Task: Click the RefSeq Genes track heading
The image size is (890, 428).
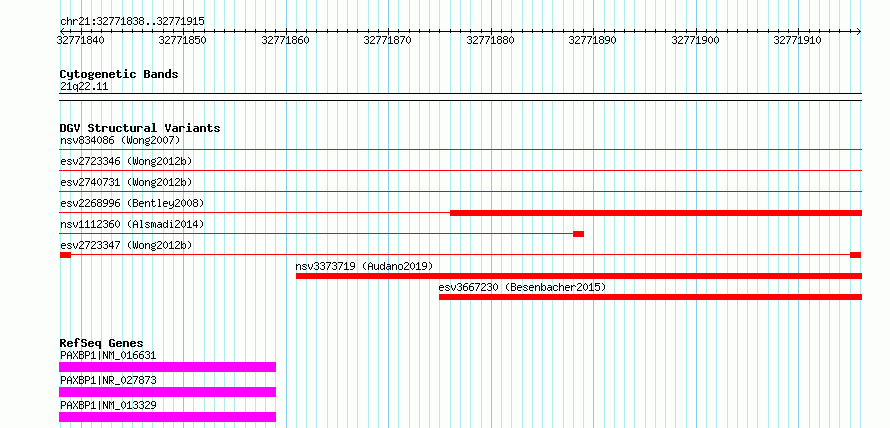Action: pos(102,343)
